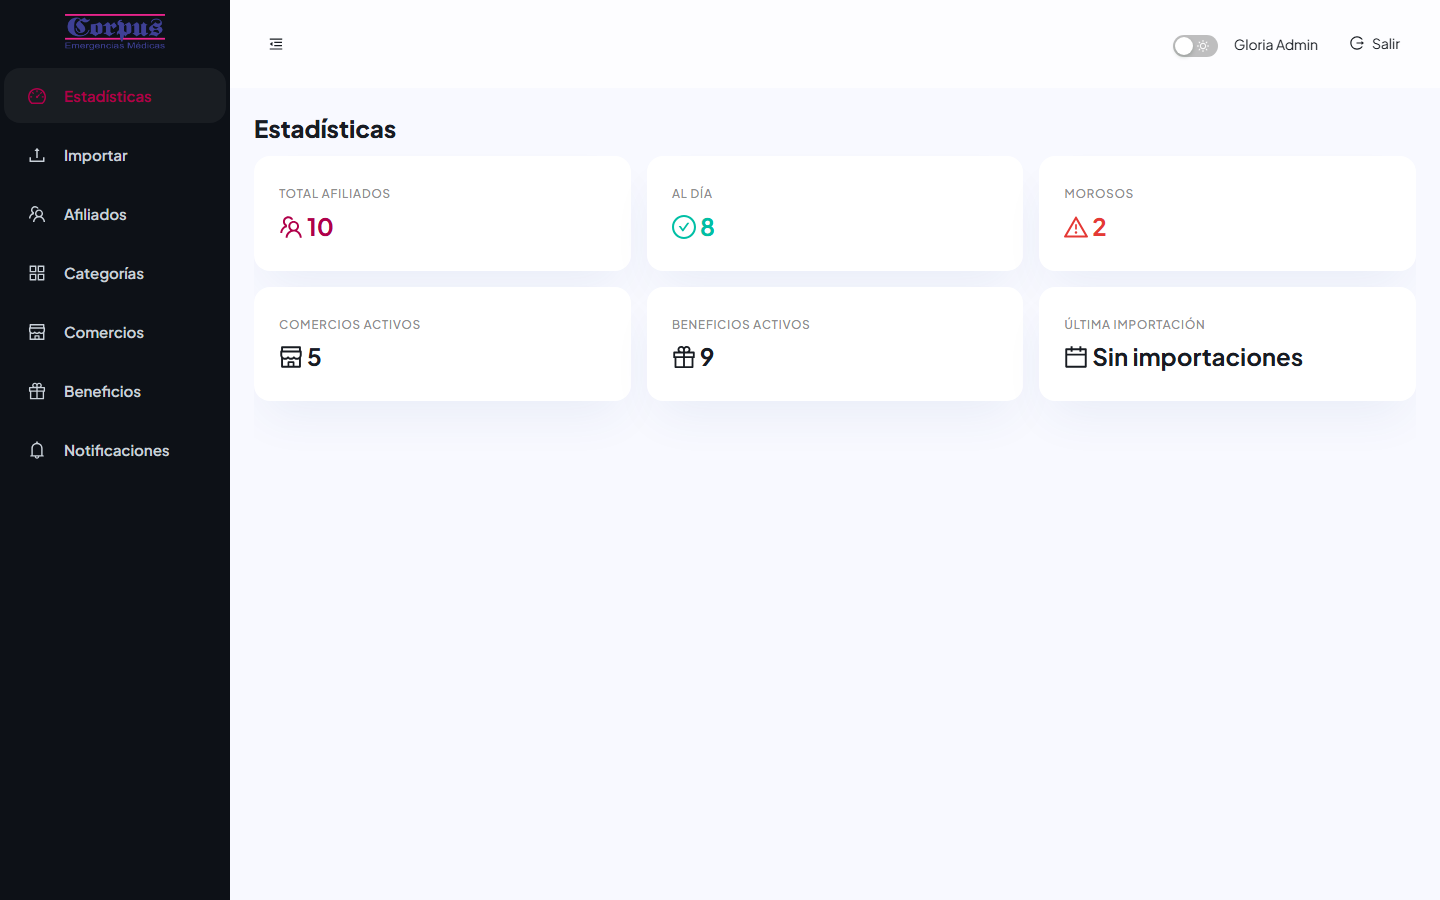This screenshot has width=1440, height=900.
Task: Click the Afiliados people icon in the sidebar
Action: click(37, 214)
